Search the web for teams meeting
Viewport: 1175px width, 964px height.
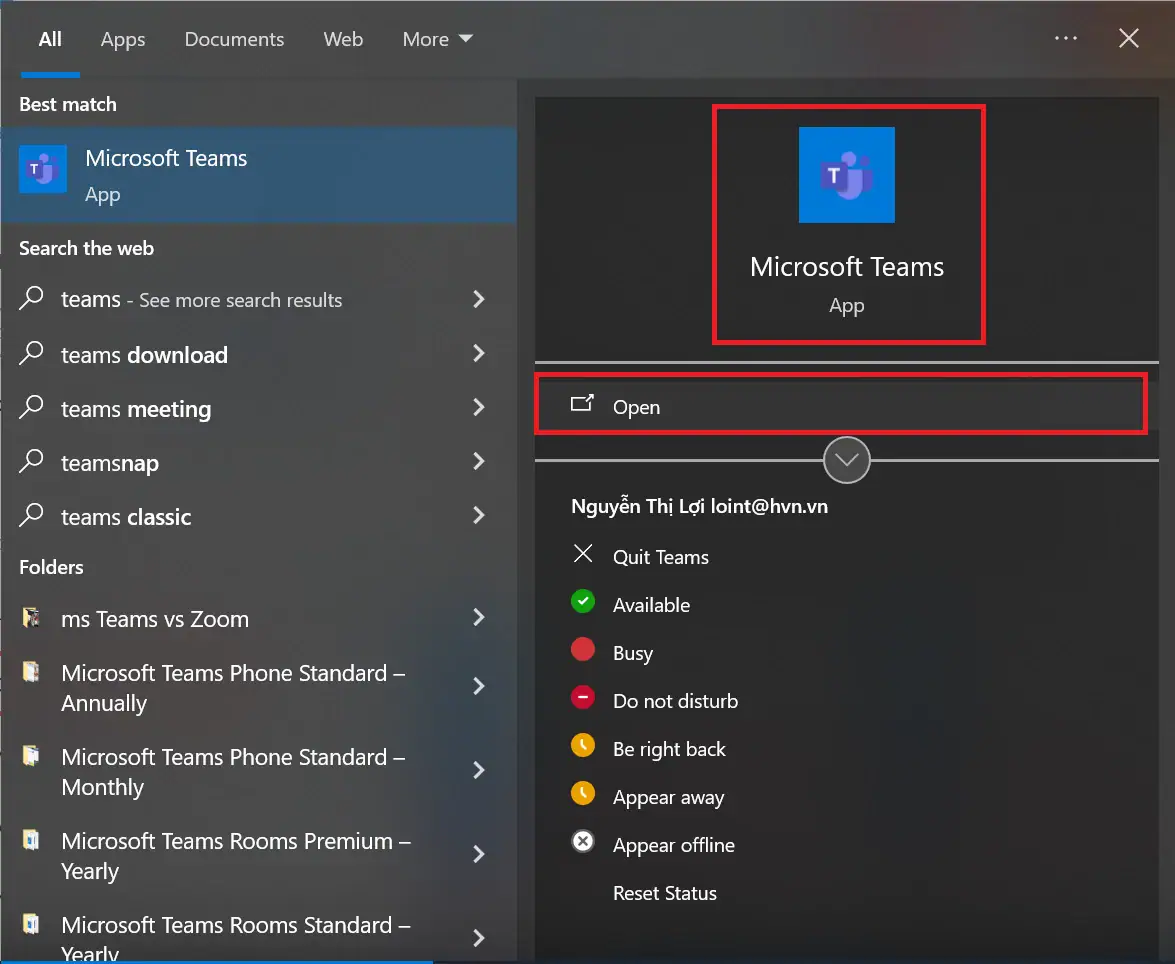coord(136,409)
